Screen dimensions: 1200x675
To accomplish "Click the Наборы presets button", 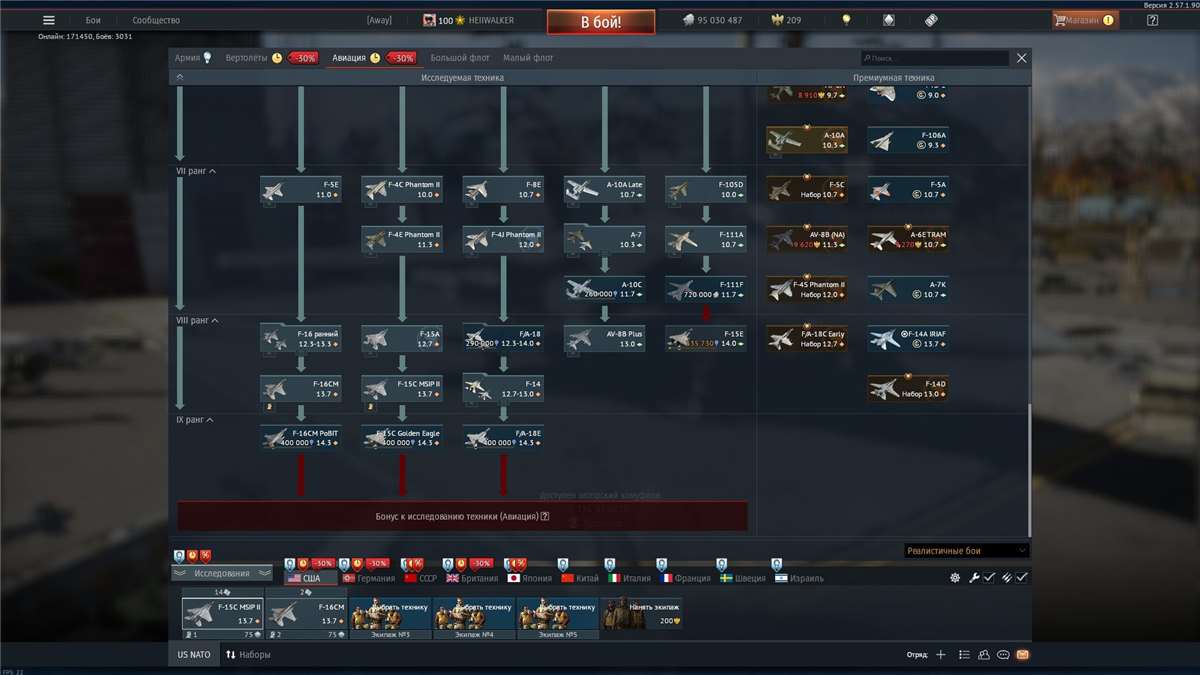I will click(x=248, y=655).
